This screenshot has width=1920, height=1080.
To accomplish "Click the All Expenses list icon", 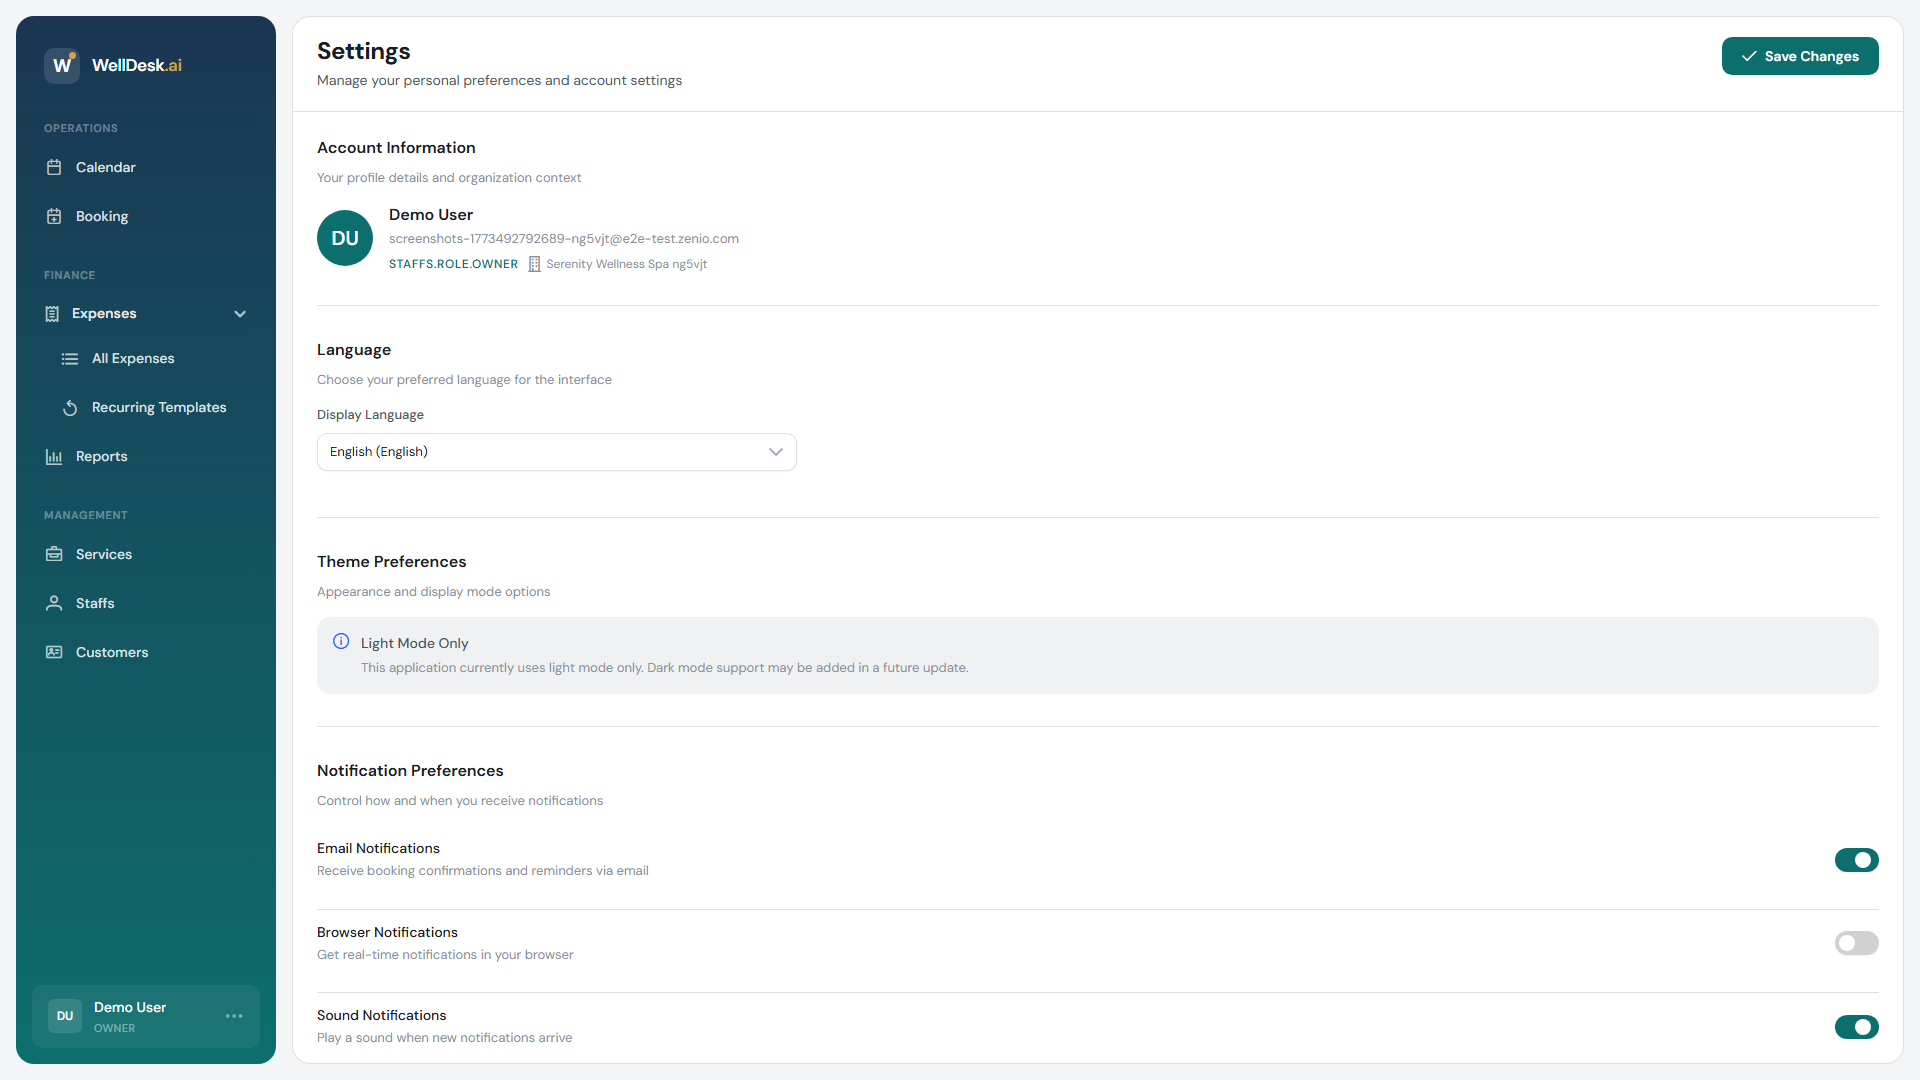I will [x=70, y=358].
